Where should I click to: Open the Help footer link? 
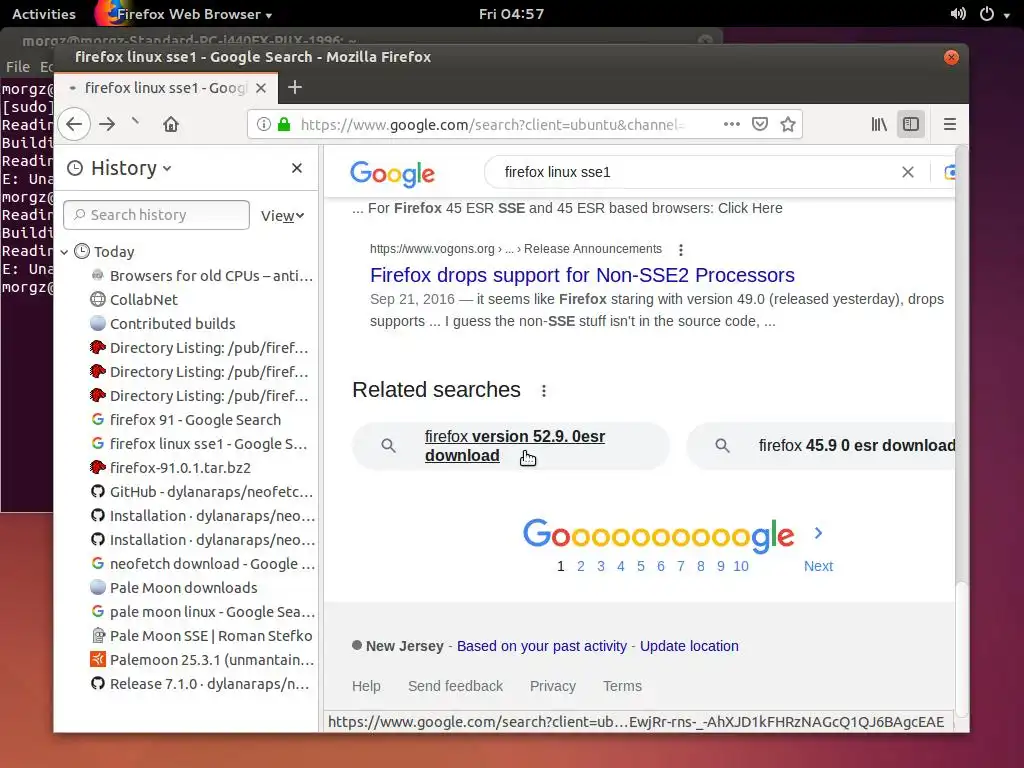(366, 686)
